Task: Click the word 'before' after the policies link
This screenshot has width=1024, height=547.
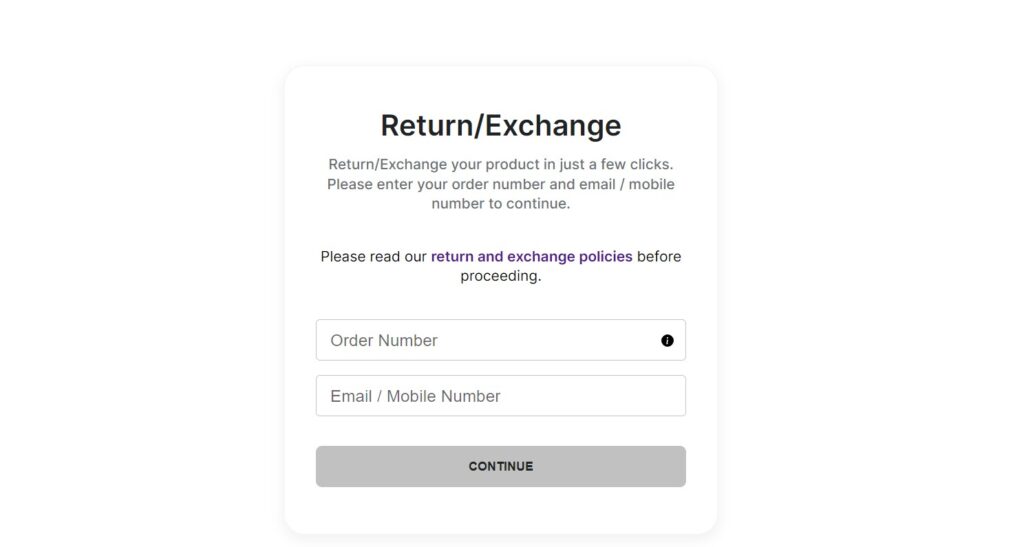Action: [659, 257]
